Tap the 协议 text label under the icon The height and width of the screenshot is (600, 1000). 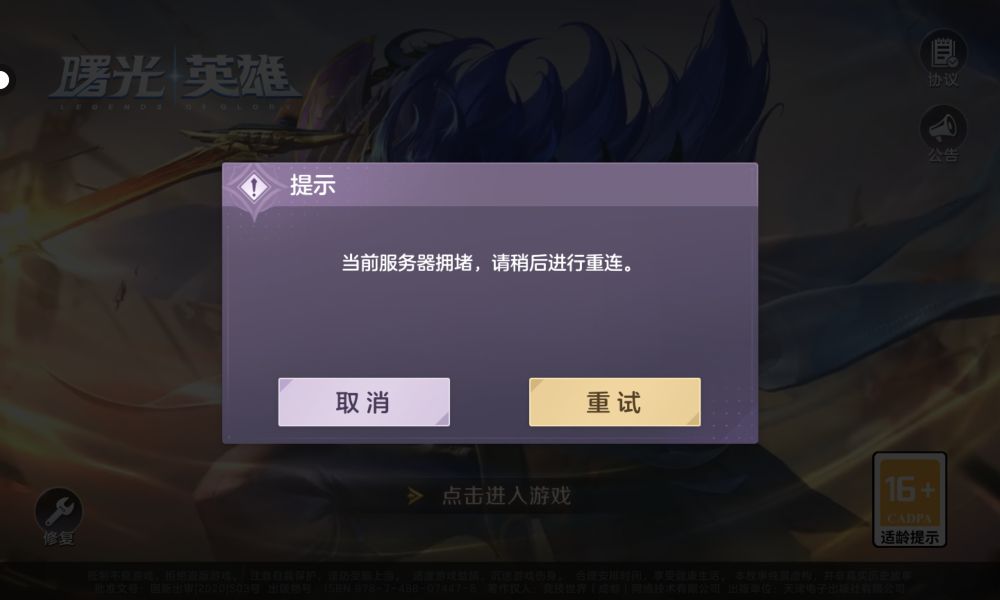943,80
